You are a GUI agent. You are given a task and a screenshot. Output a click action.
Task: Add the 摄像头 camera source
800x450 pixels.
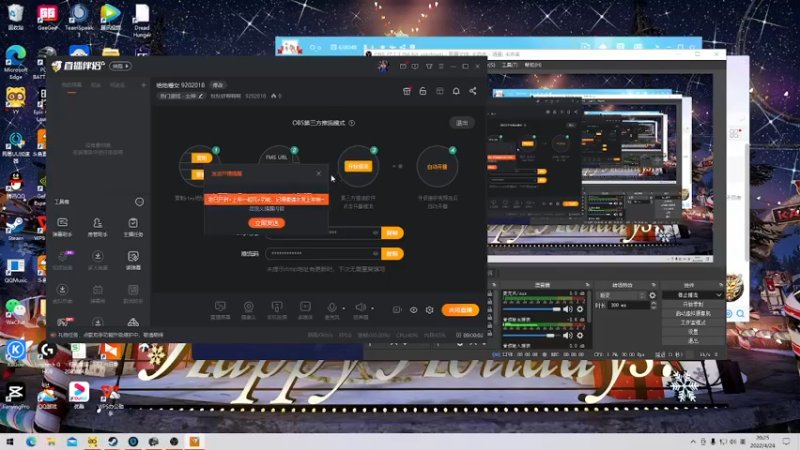pyautogui.click(x=248, y=310)
